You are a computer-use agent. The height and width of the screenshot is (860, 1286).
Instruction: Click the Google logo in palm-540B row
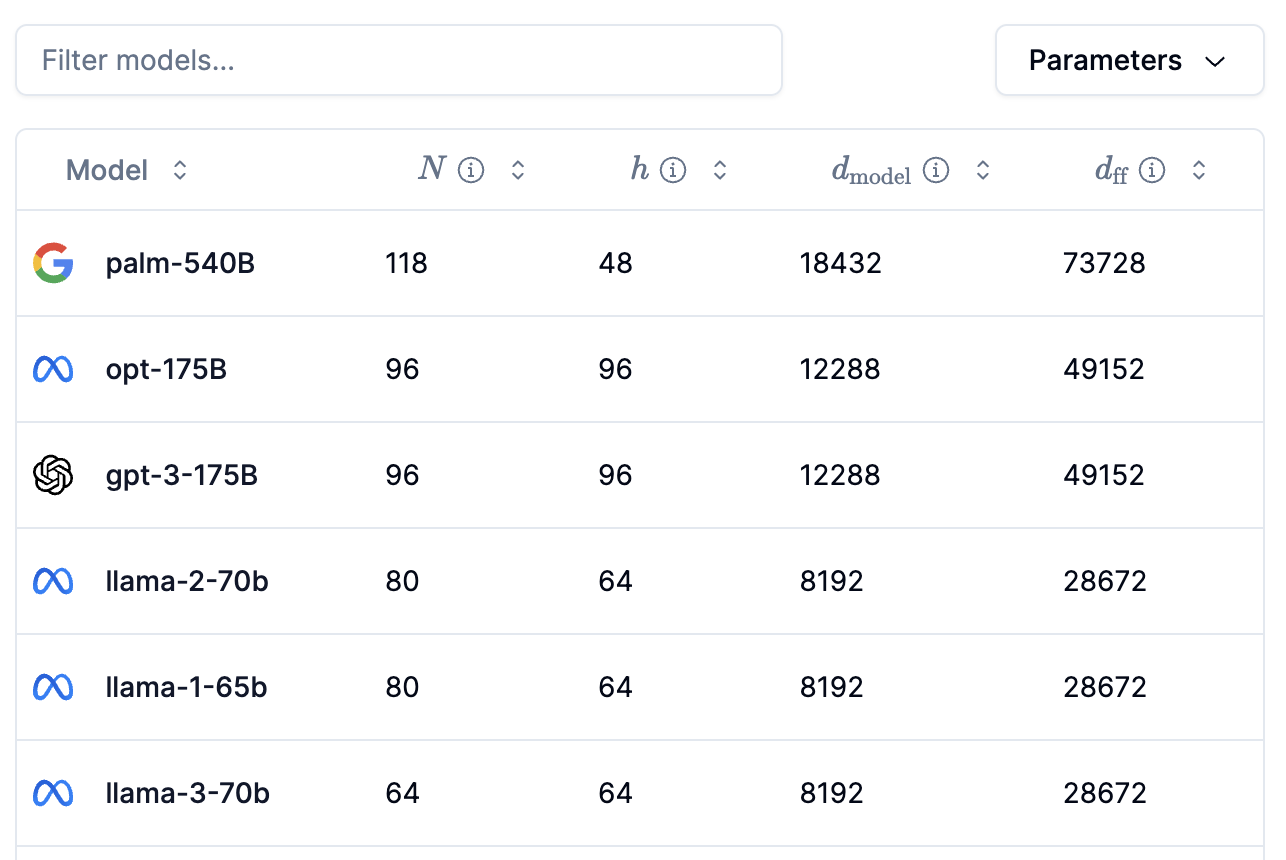53,263
